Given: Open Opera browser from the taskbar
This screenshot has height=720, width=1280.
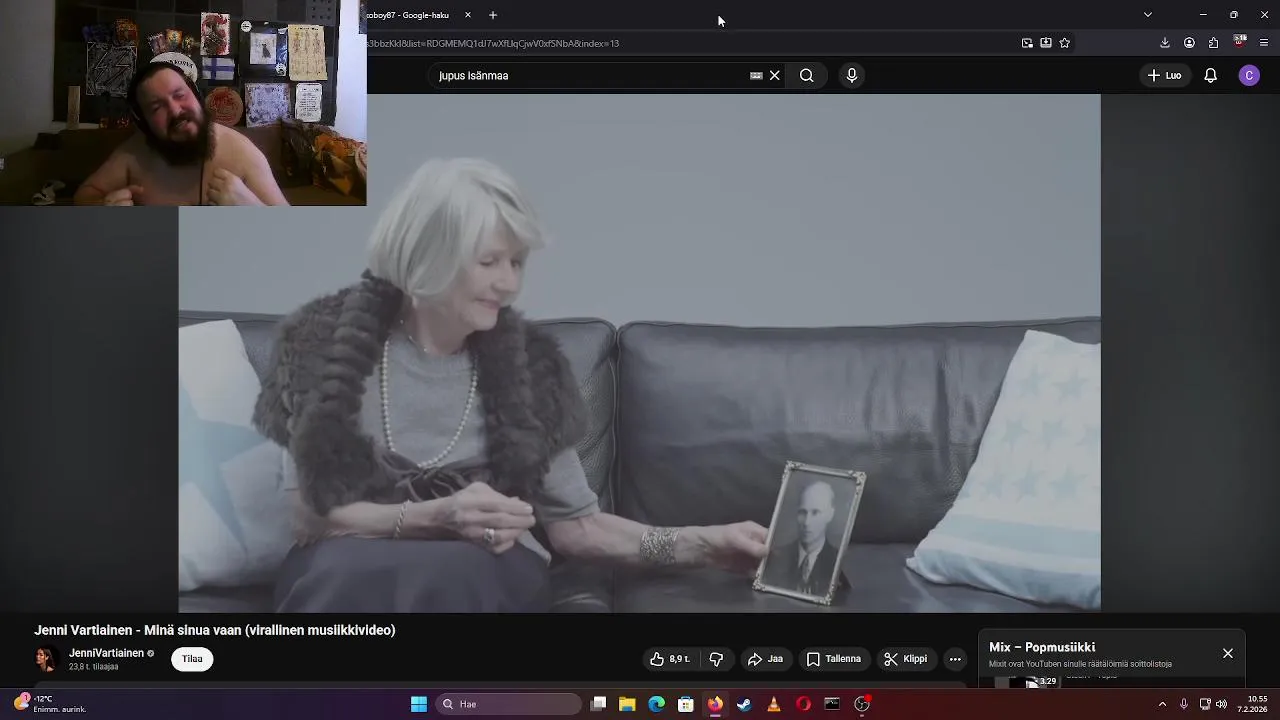Looking at the screenshot, I should [803, 704].
